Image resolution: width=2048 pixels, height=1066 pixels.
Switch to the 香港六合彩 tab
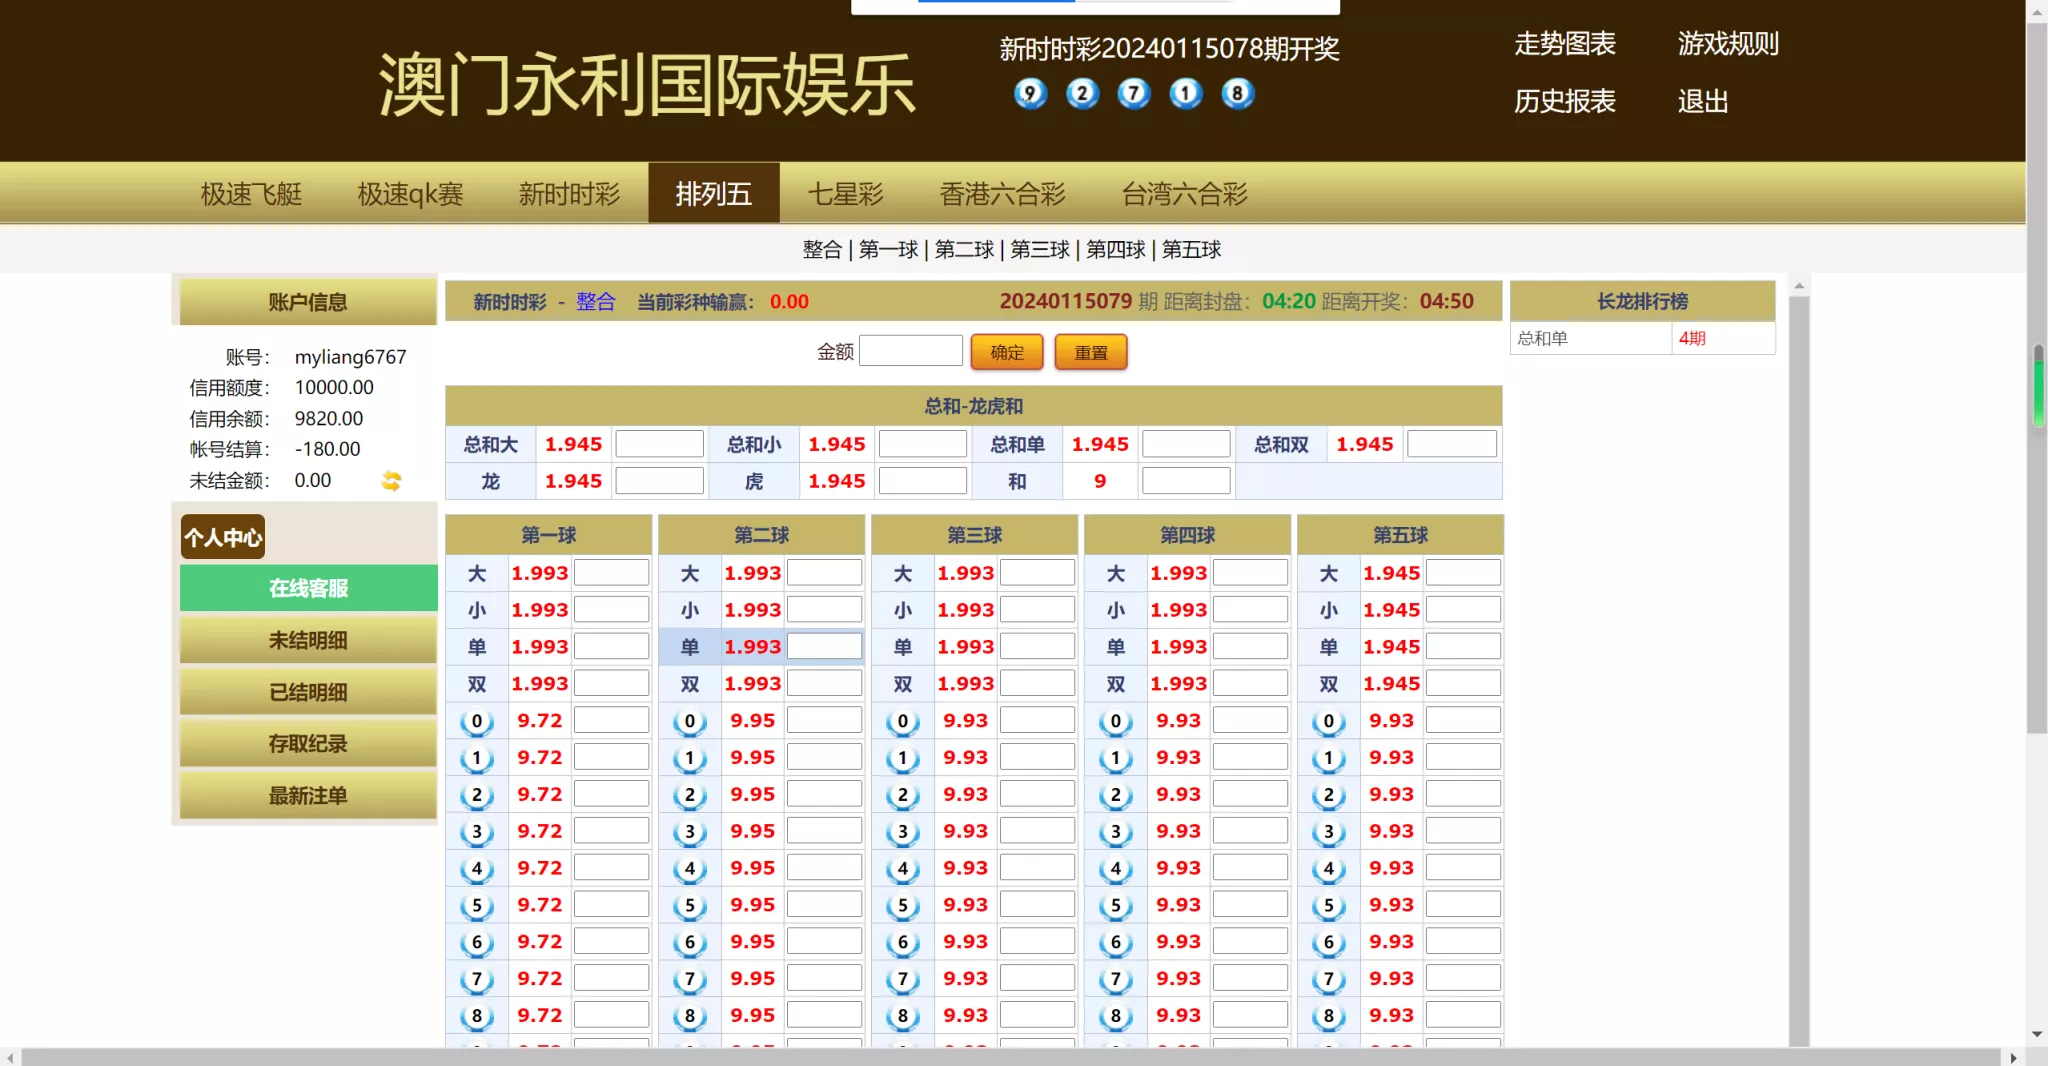coord(1002,193)
